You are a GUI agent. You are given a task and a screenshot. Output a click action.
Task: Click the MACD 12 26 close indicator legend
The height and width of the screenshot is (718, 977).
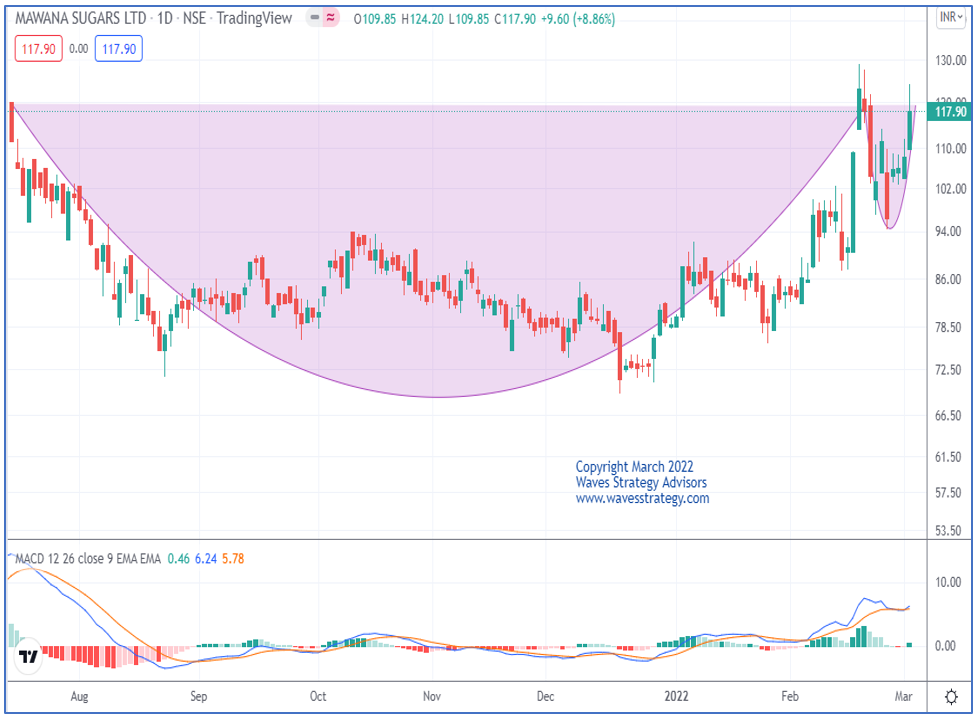pos(88,558)
